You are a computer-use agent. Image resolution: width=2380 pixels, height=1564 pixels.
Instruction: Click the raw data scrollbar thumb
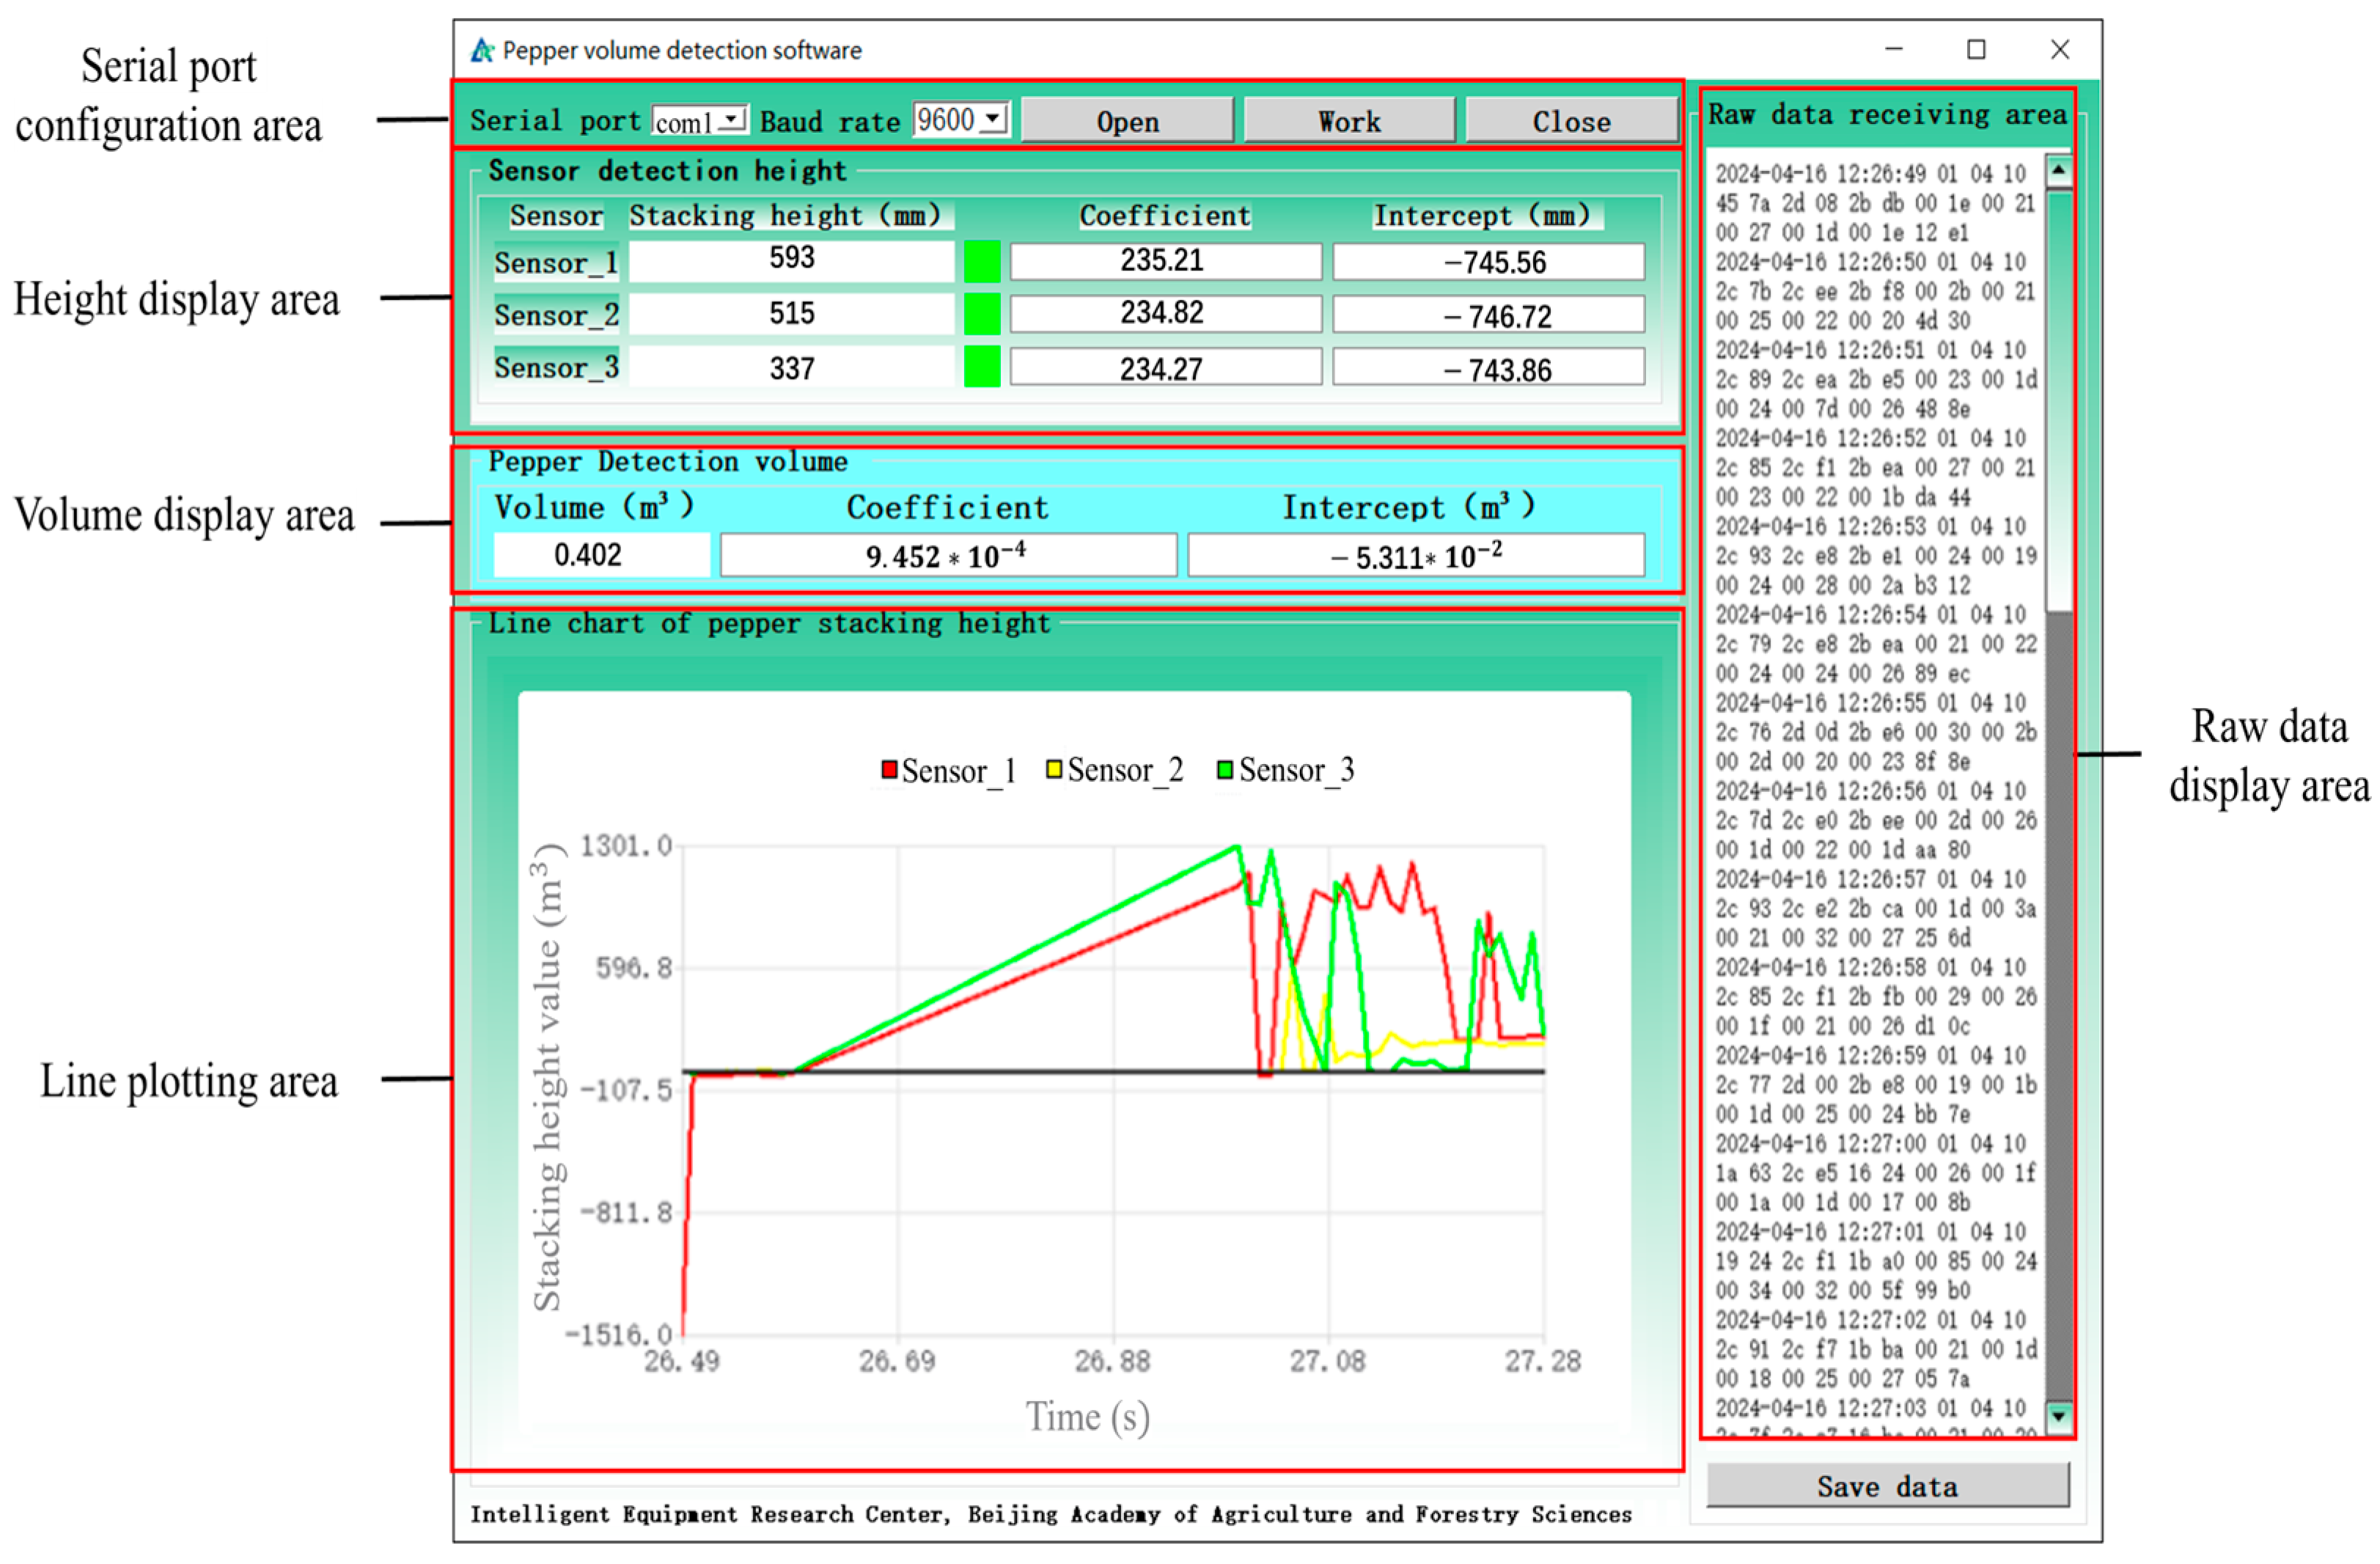pyautogui.click(x=2059, y=400)
